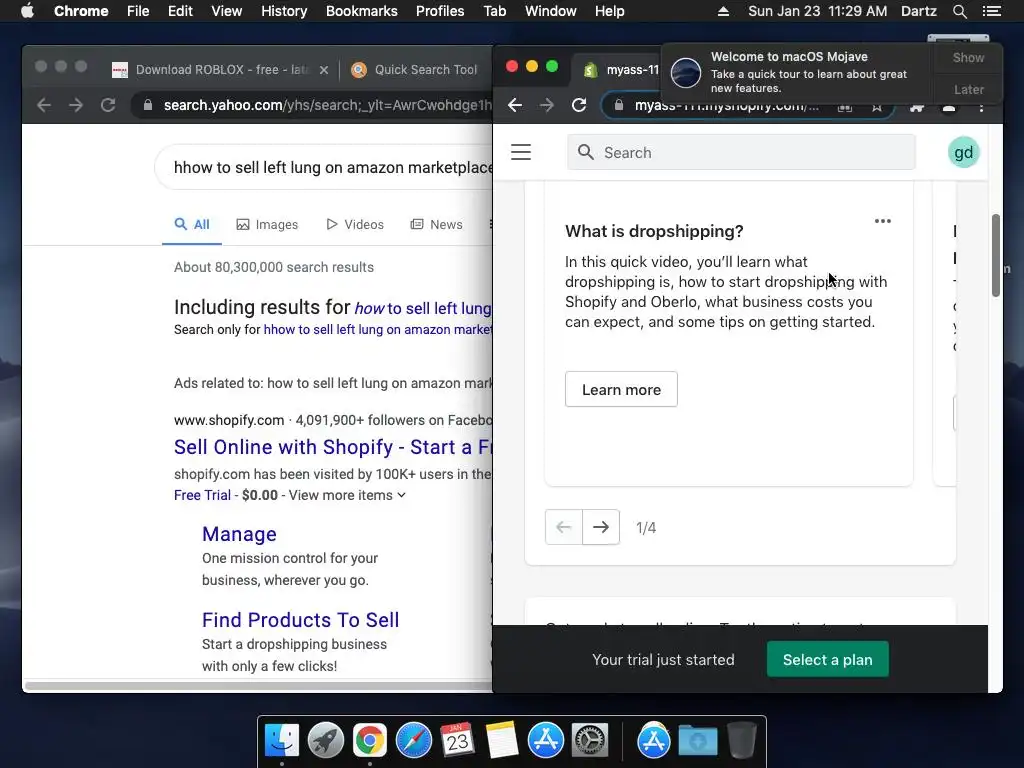Open the History menu
The width and height of the screenshot is (1024, 768).
[x=284, y=11]
